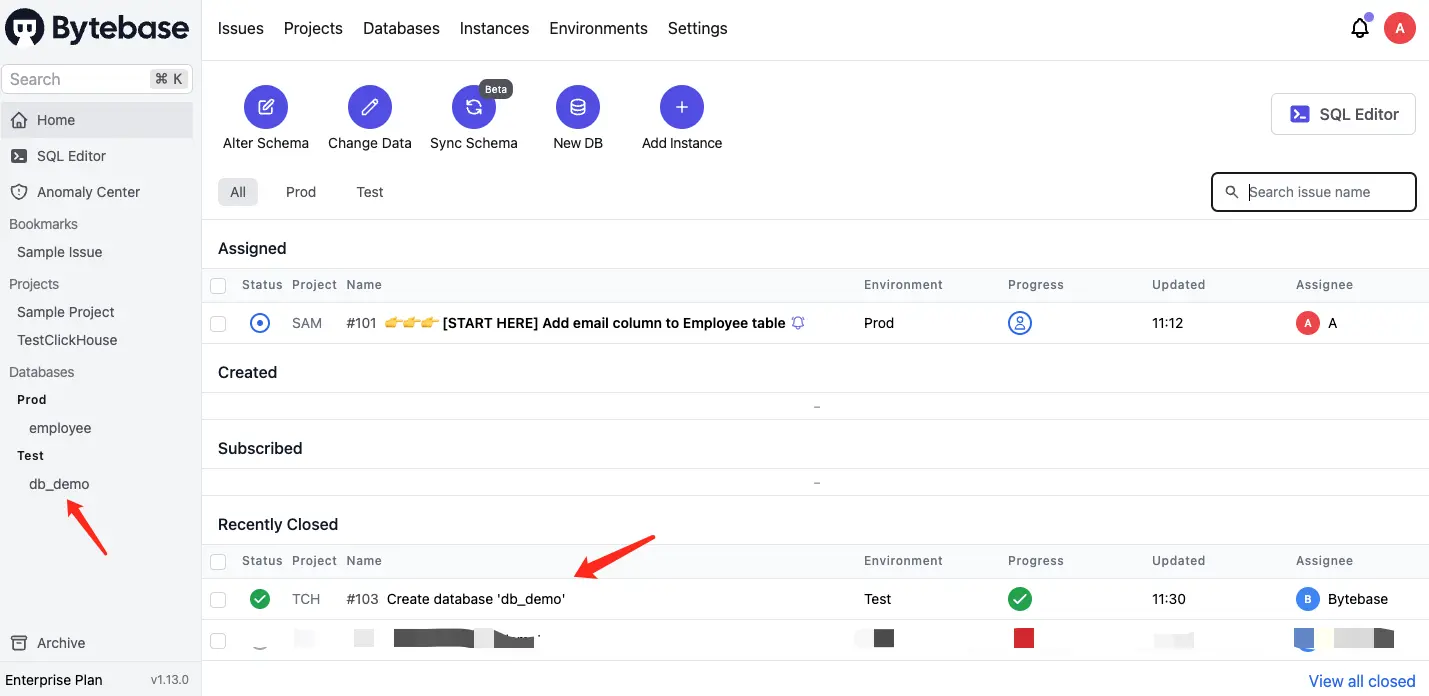Image resolution: width=1429 pixels, height=696 pixels.
Task: Open the notification bell
Action: (x=1360, y=28)
